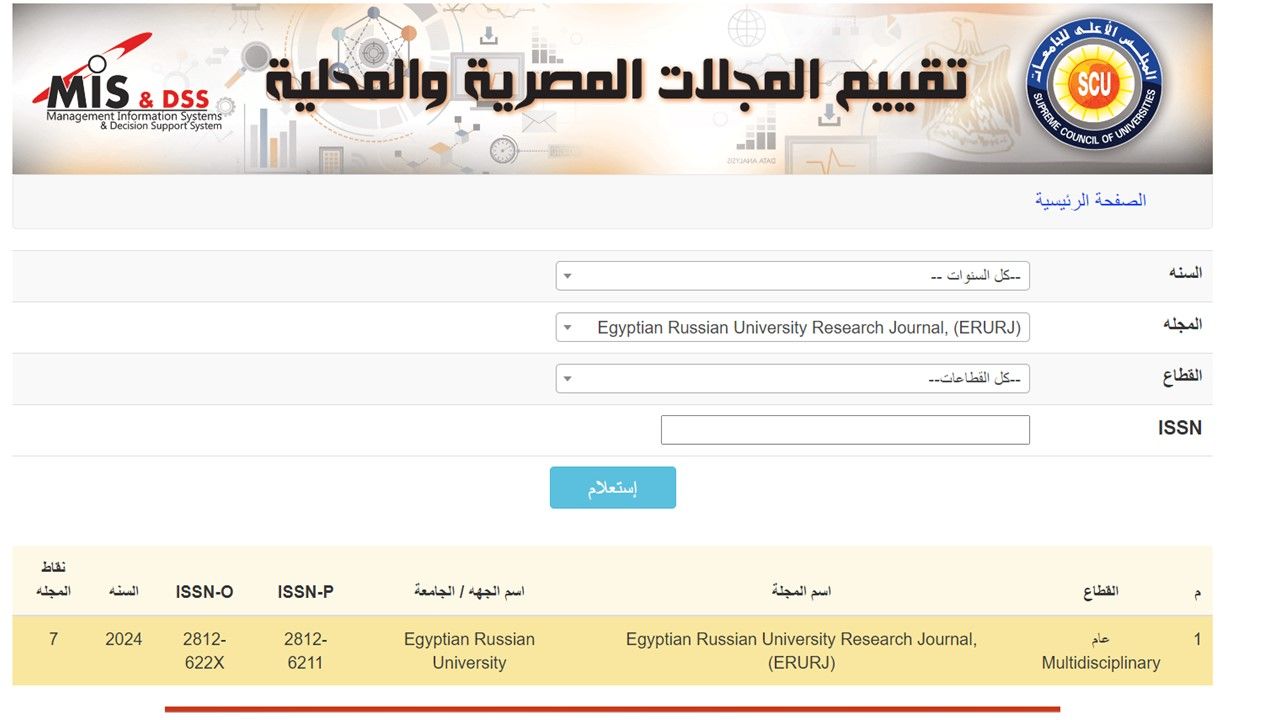Viewport: 1280px width, 720px height.
Task: Click the السنه form label
Action: 1185,273
